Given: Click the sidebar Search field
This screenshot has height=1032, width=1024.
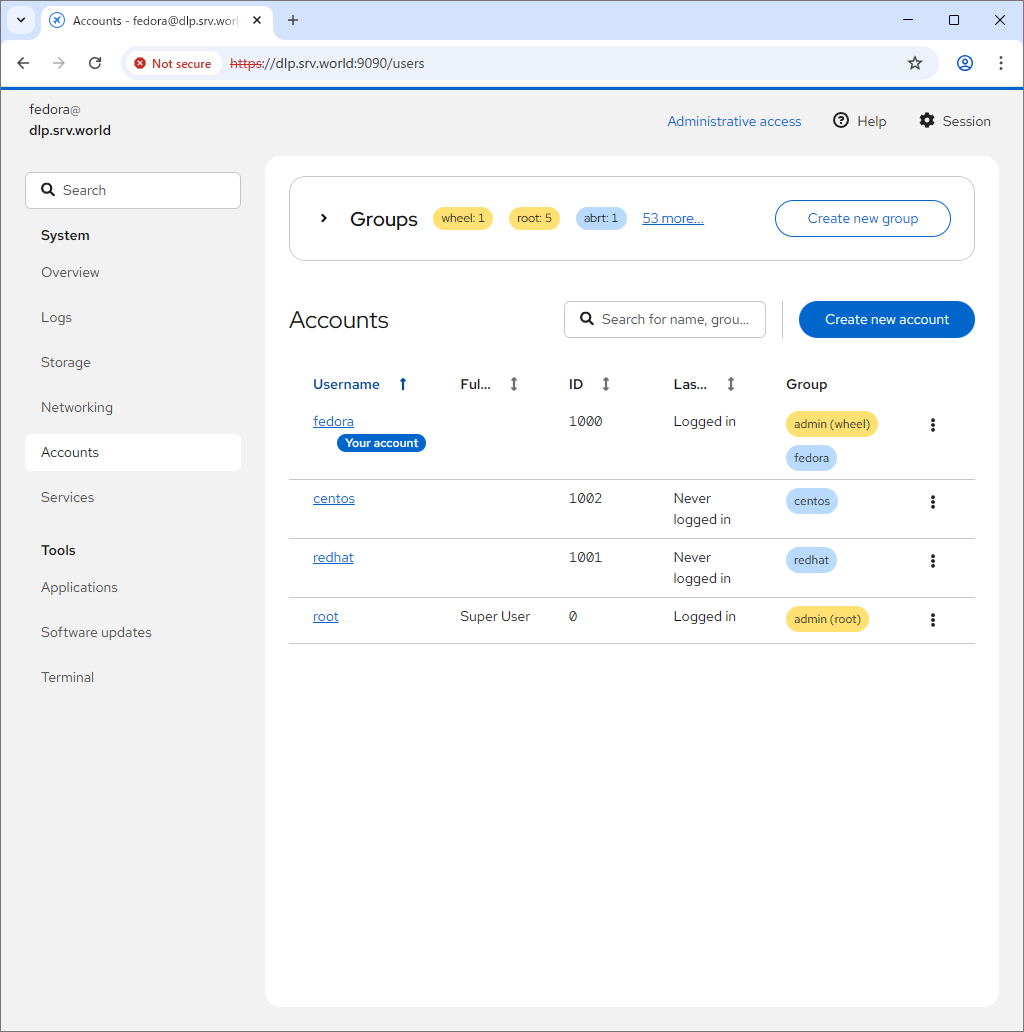Looking at the screenshot, I should coord(133,190).
